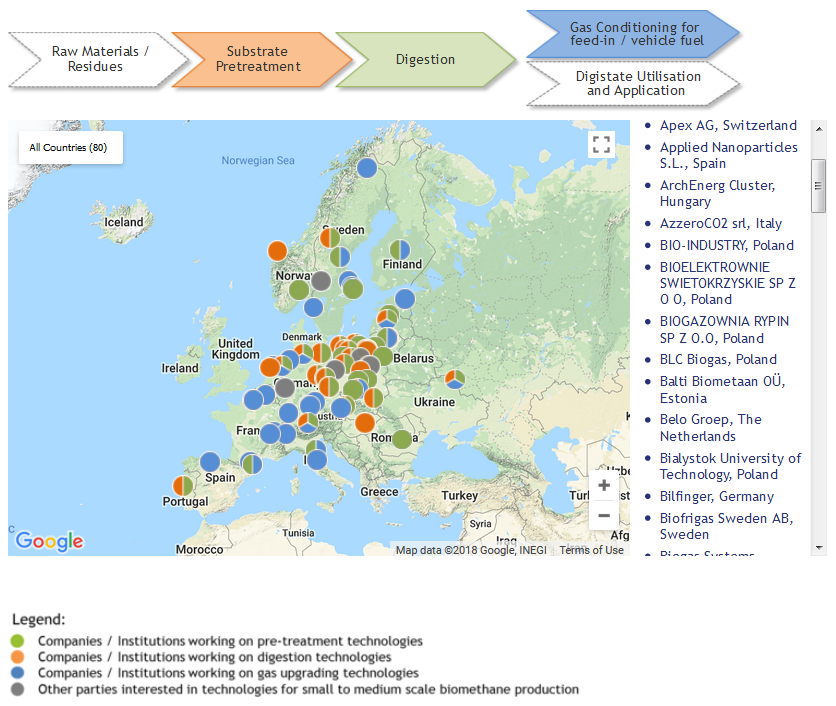Click the blue marker northeast of Belarus

tap(405, 299)
